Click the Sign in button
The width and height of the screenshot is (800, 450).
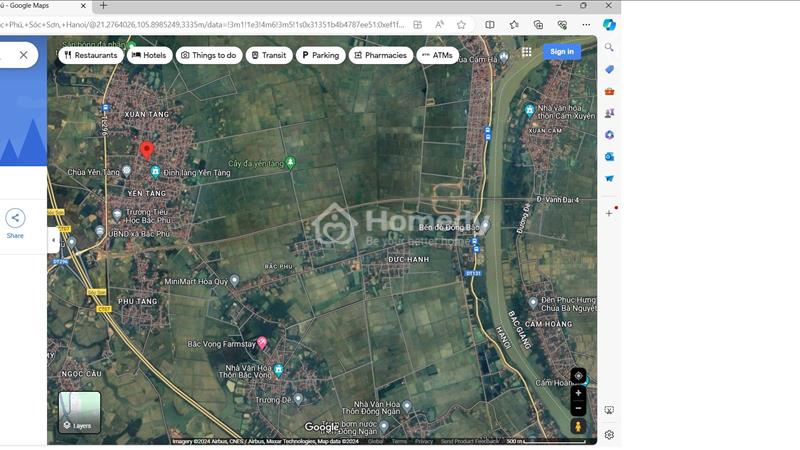coord(562,52)
